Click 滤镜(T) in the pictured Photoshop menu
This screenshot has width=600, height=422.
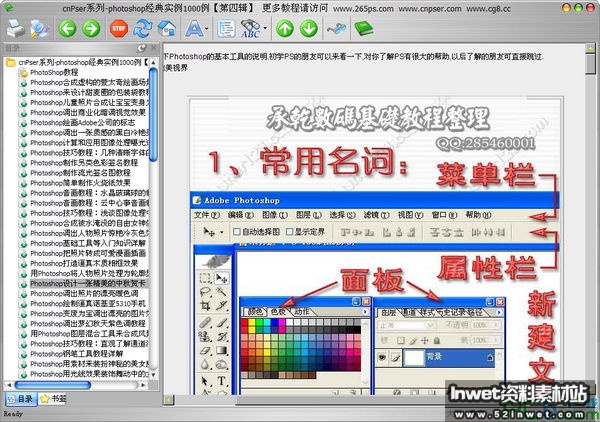tap(376, 215)
